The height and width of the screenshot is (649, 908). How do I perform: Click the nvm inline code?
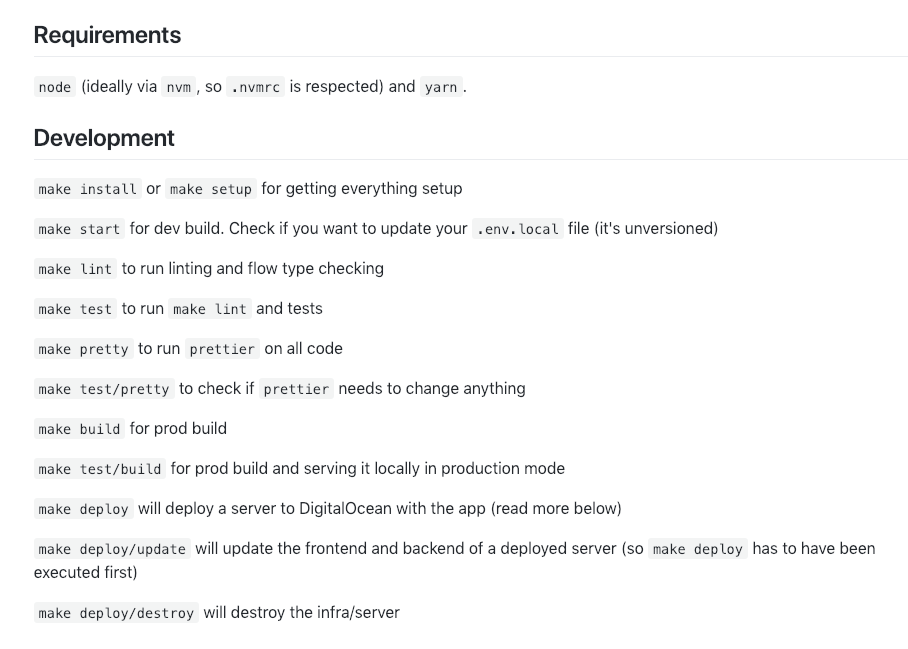point(178,87)
